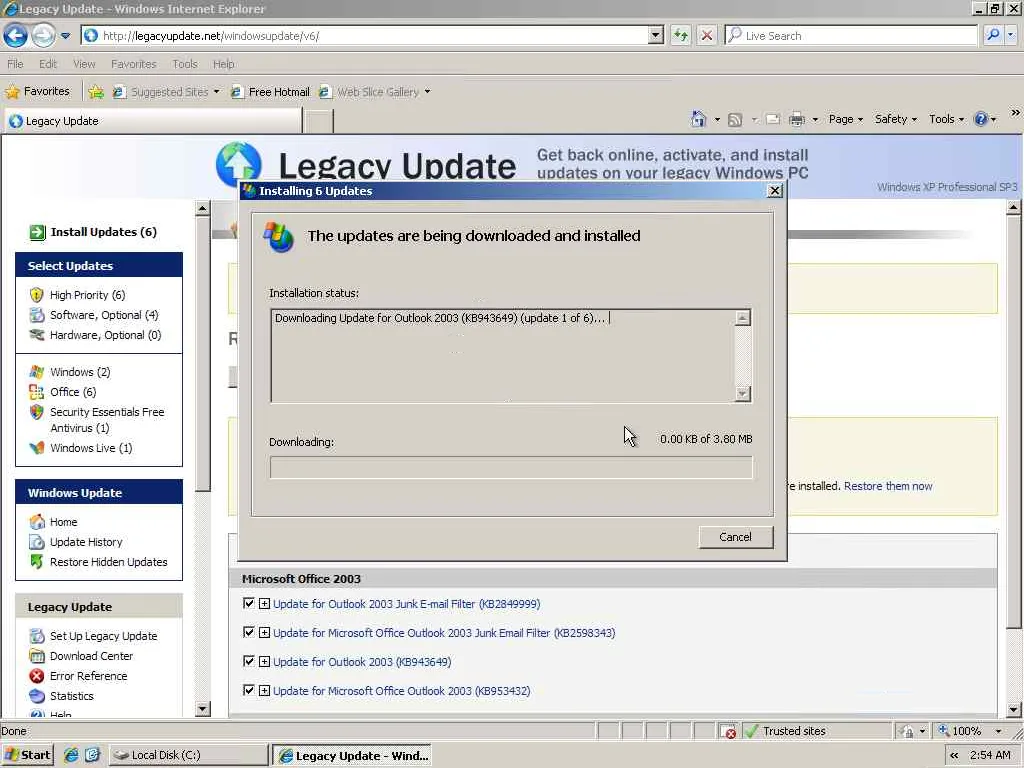Image resolution: width=1024 pixels, height=768 pixels.
Task: Click the address bar URL field
Action: pyautogui.click(x=375, y=35)
